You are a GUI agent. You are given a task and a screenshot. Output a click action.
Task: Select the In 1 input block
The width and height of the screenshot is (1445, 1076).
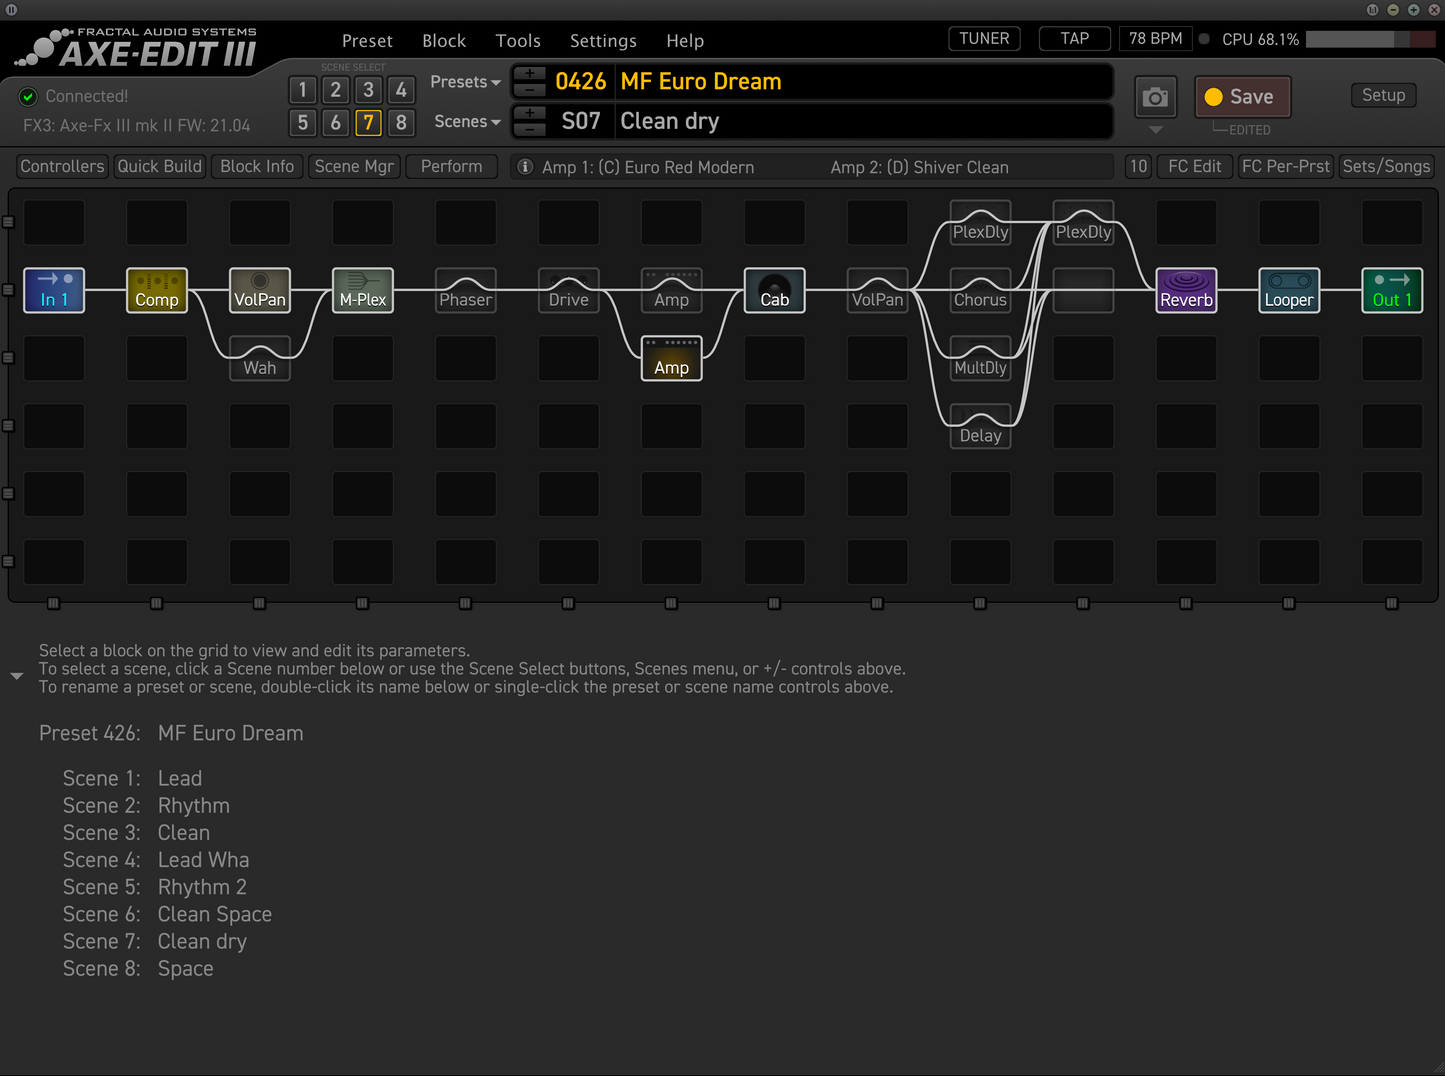(54, 290)
